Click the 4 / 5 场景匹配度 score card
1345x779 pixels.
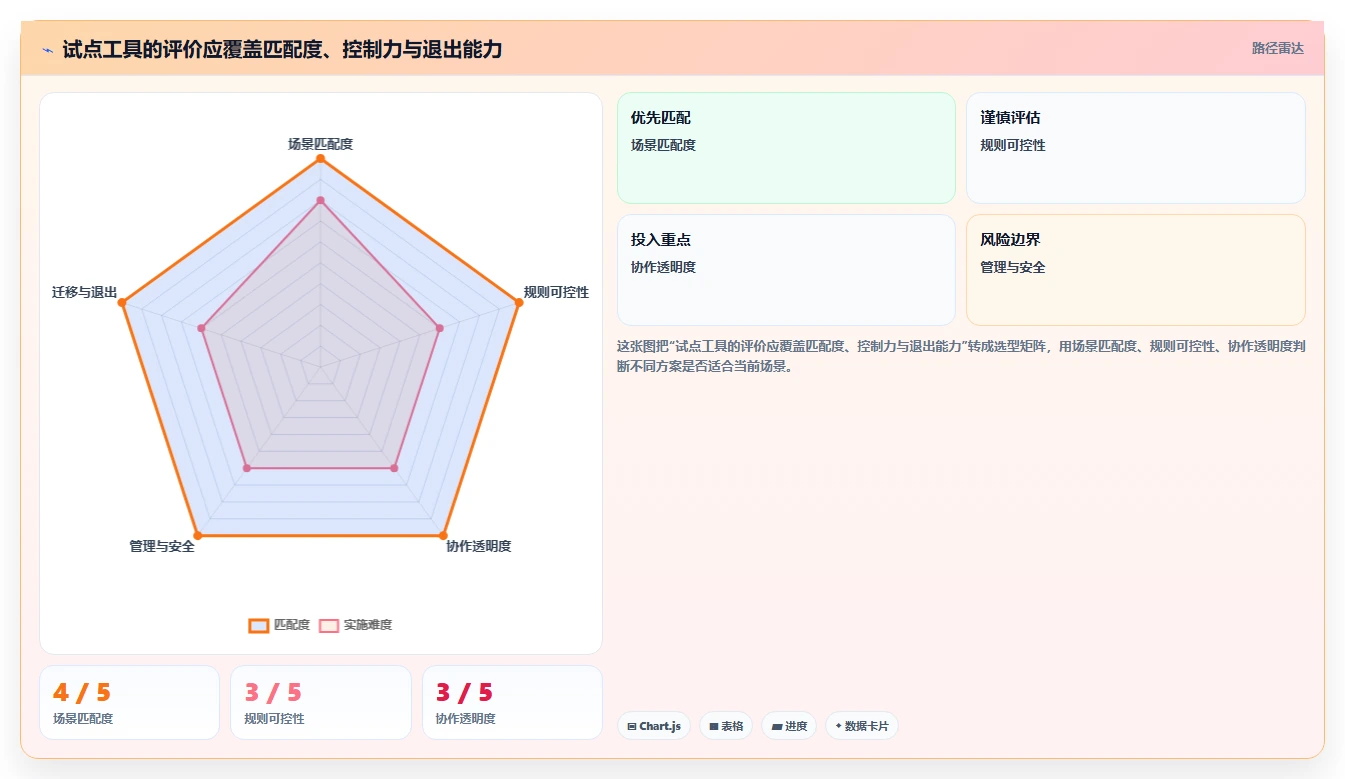(129, 702)
